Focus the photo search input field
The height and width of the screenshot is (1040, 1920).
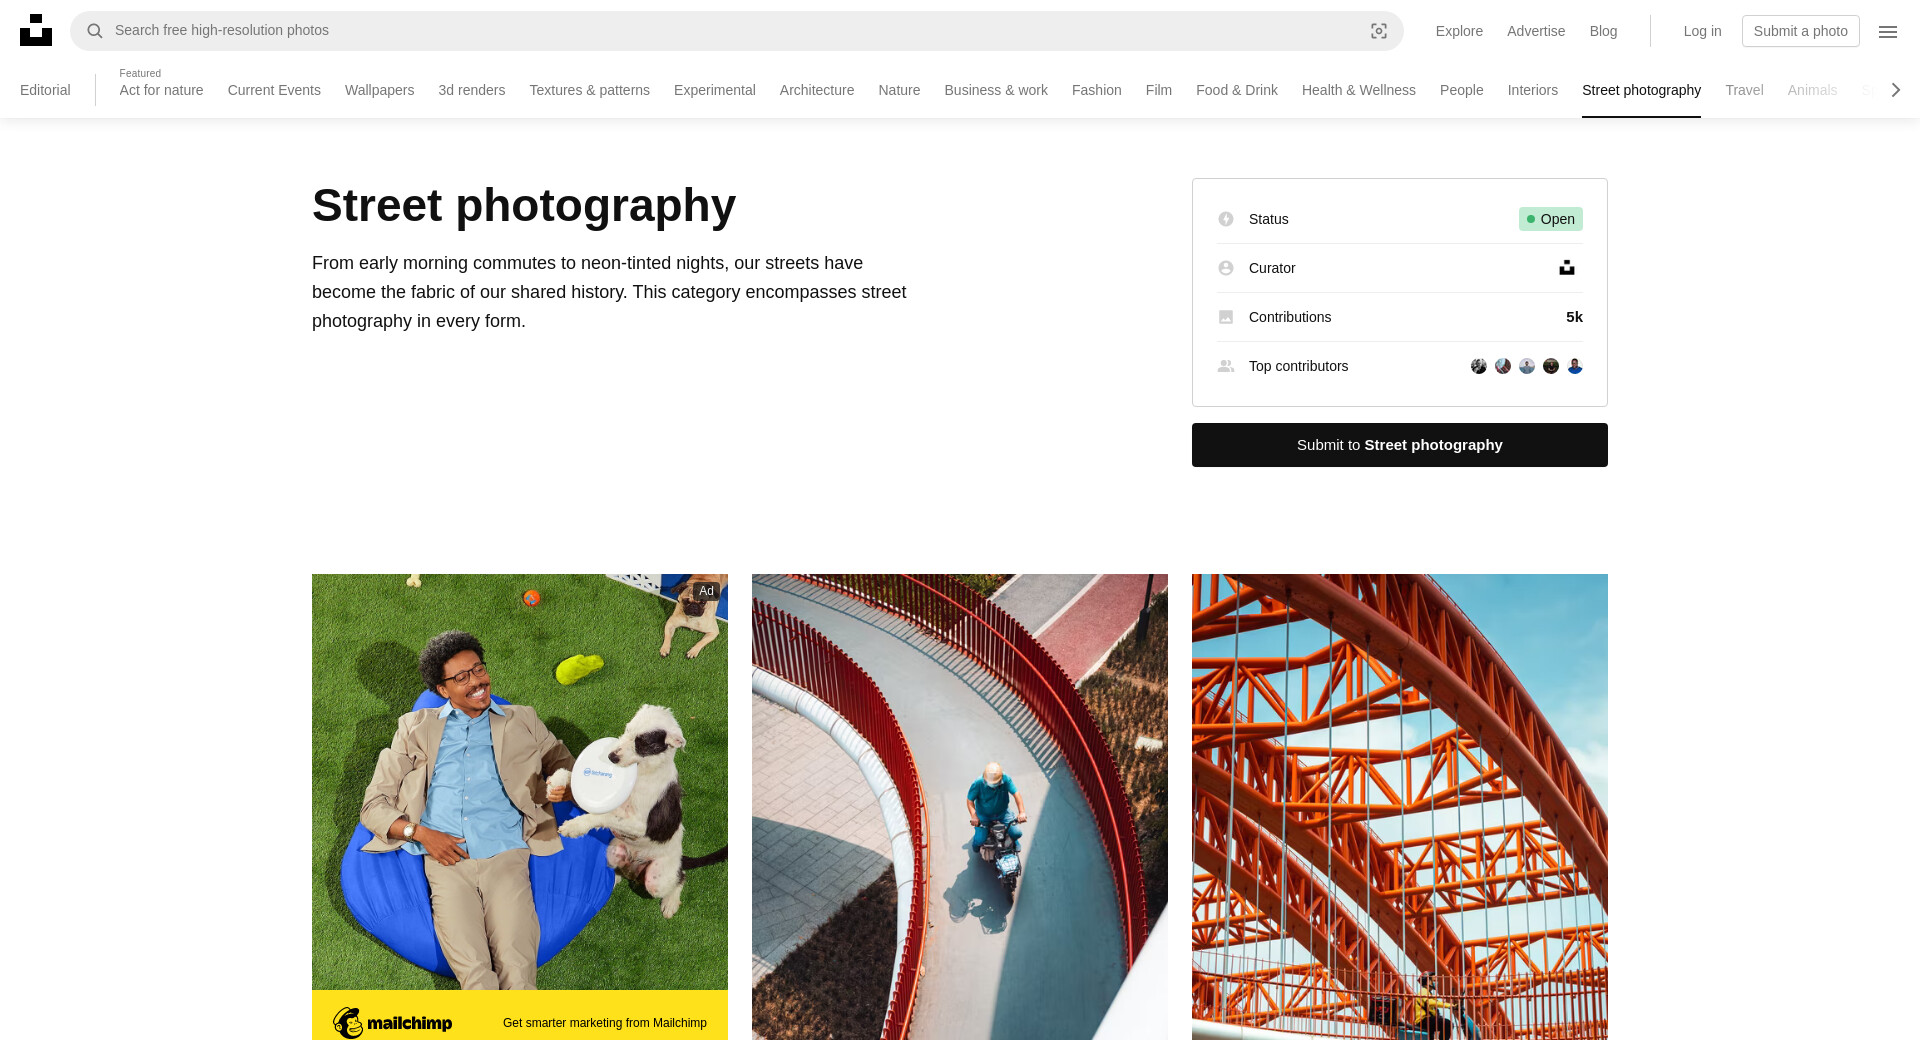click(730, 31)
